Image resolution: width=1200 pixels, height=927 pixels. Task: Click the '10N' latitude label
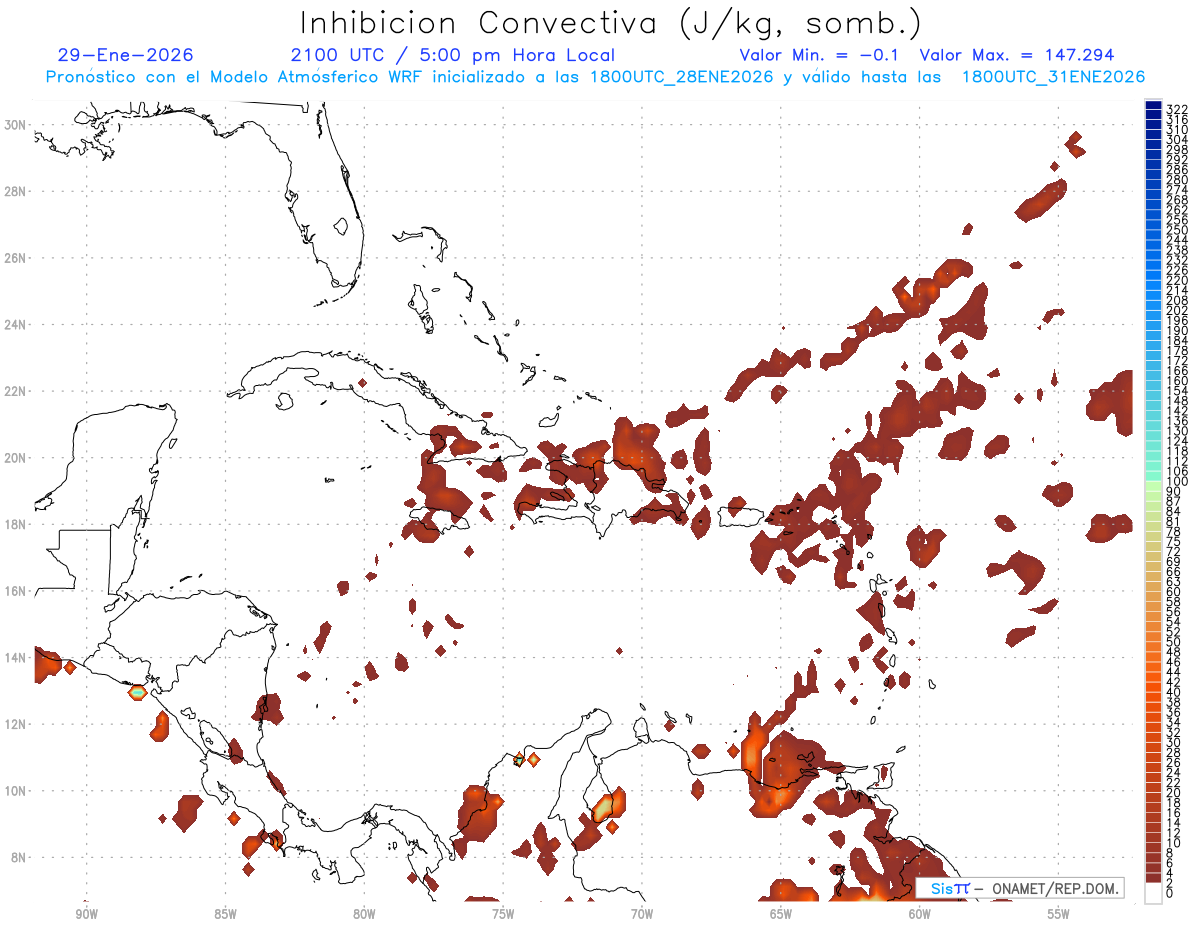pos(15,790)
